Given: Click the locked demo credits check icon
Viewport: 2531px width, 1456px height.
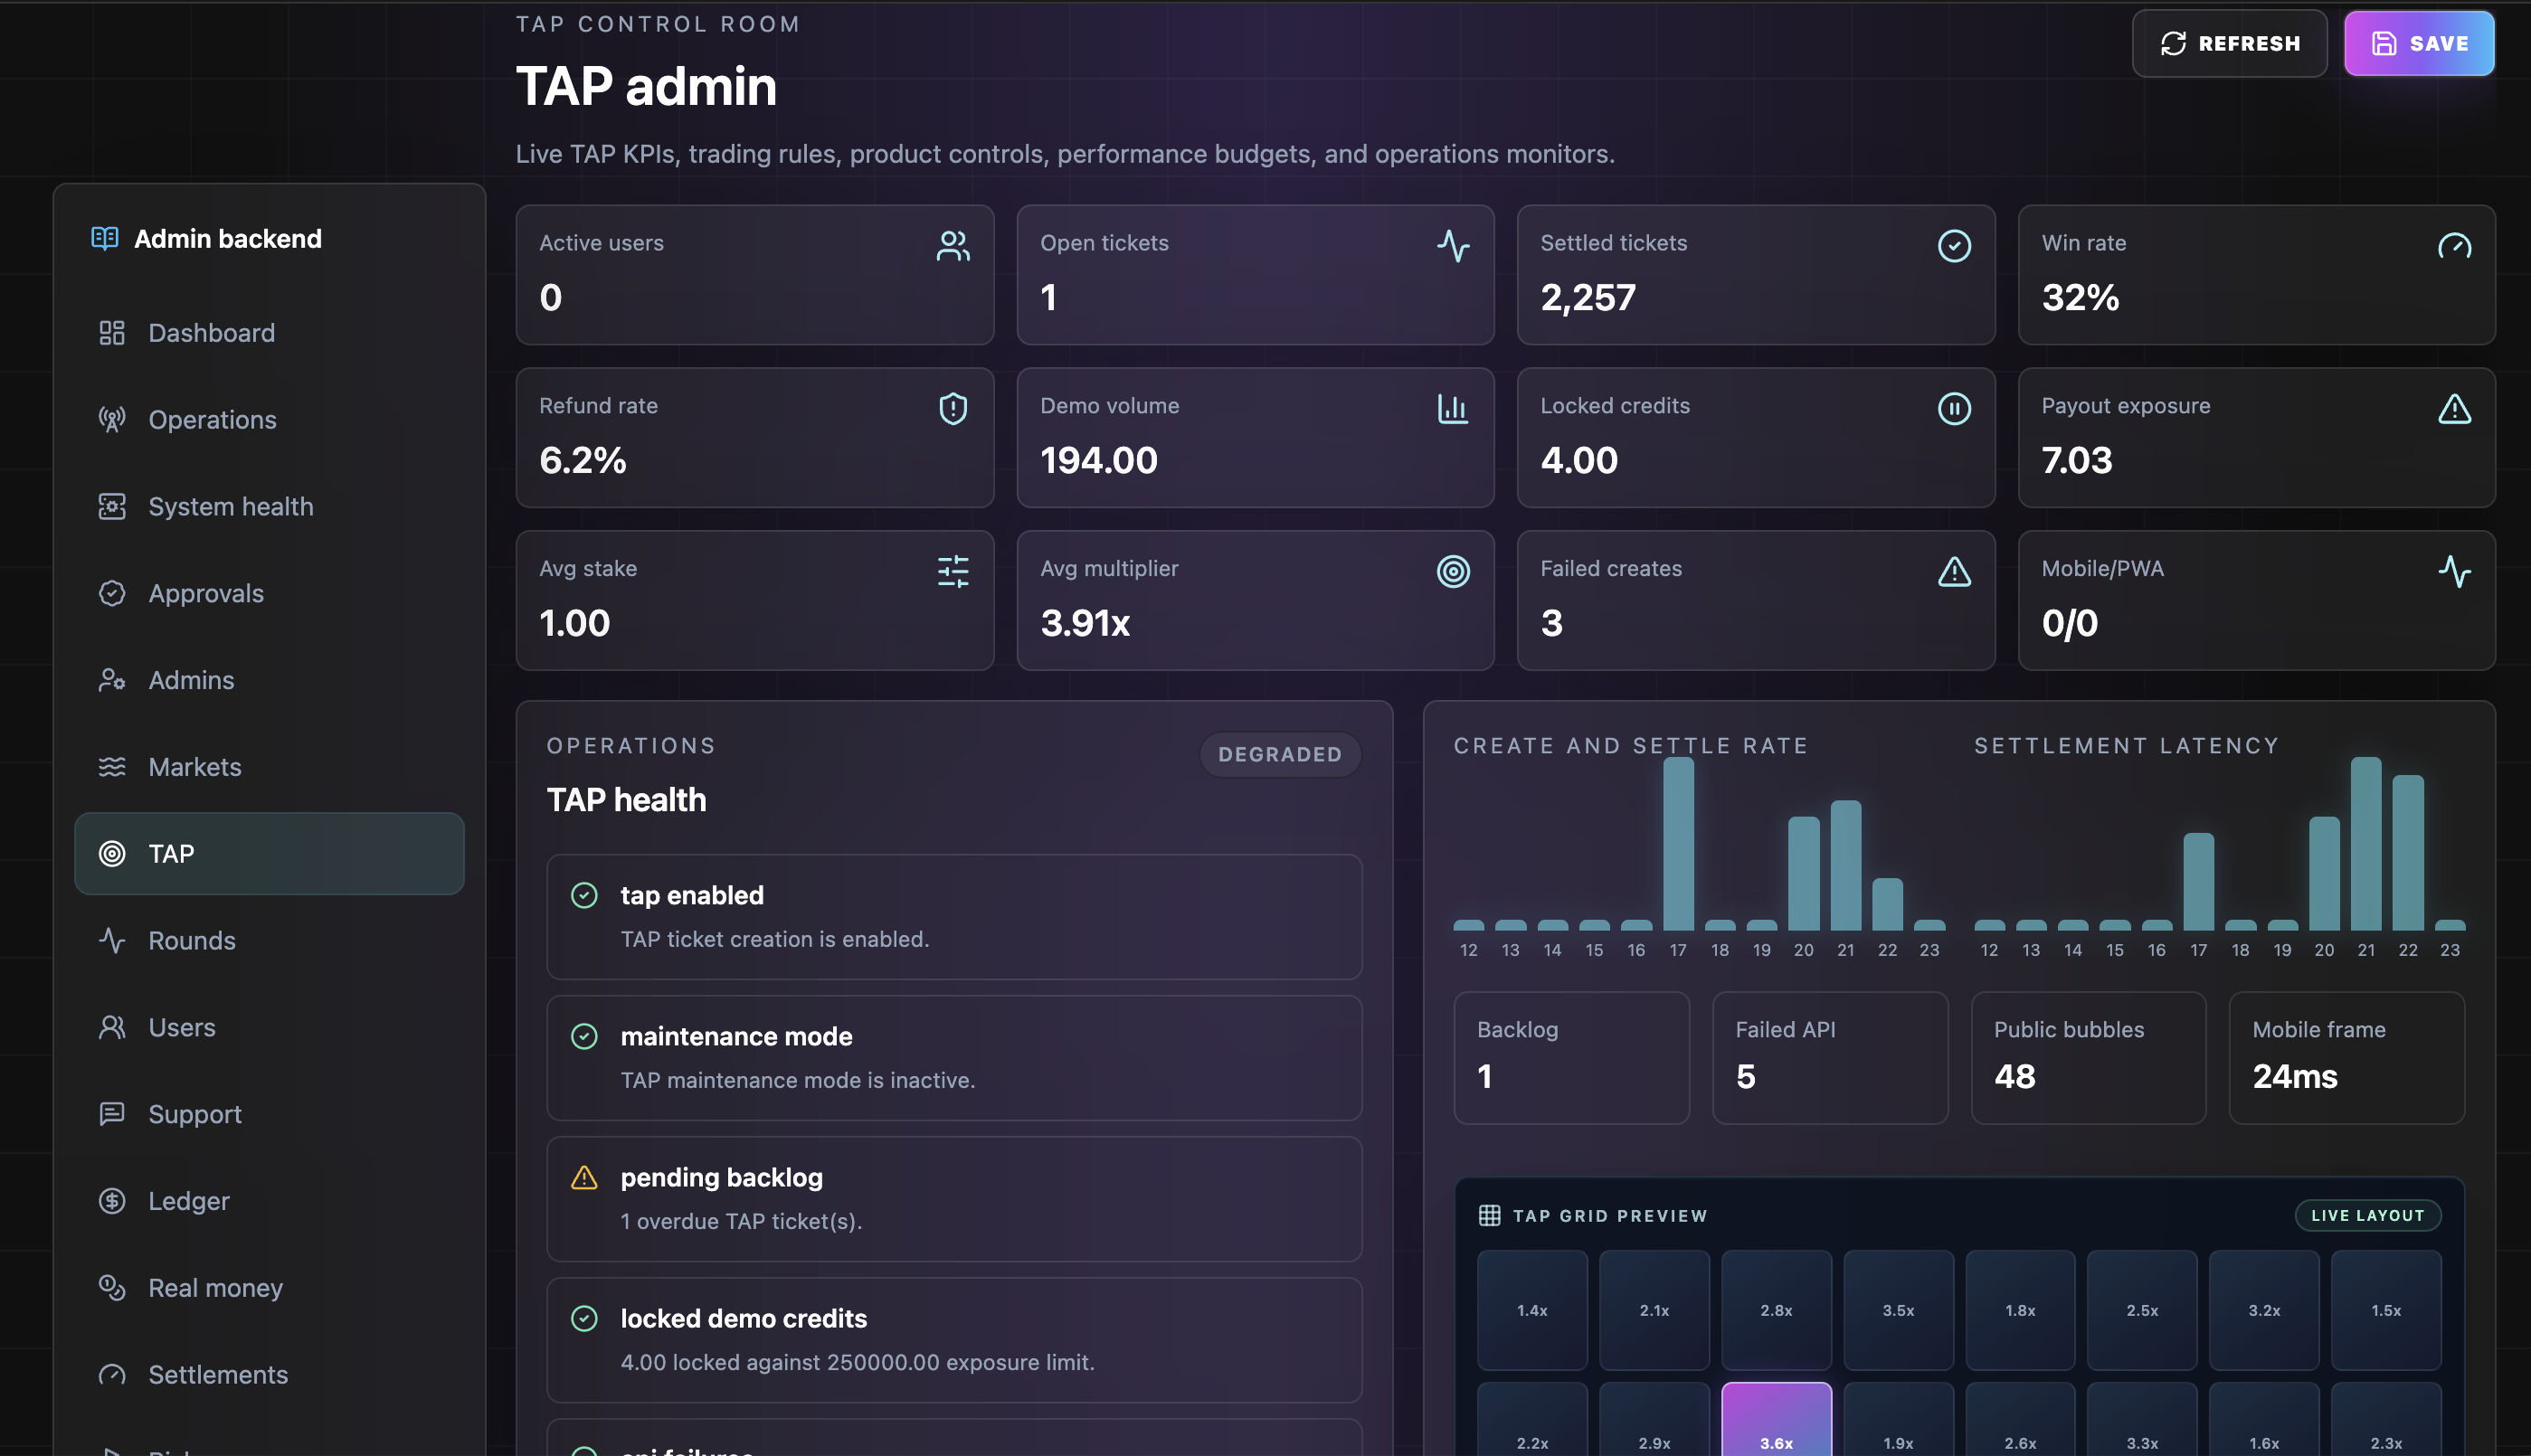Looking at the screenshot, I should 584,1318.
